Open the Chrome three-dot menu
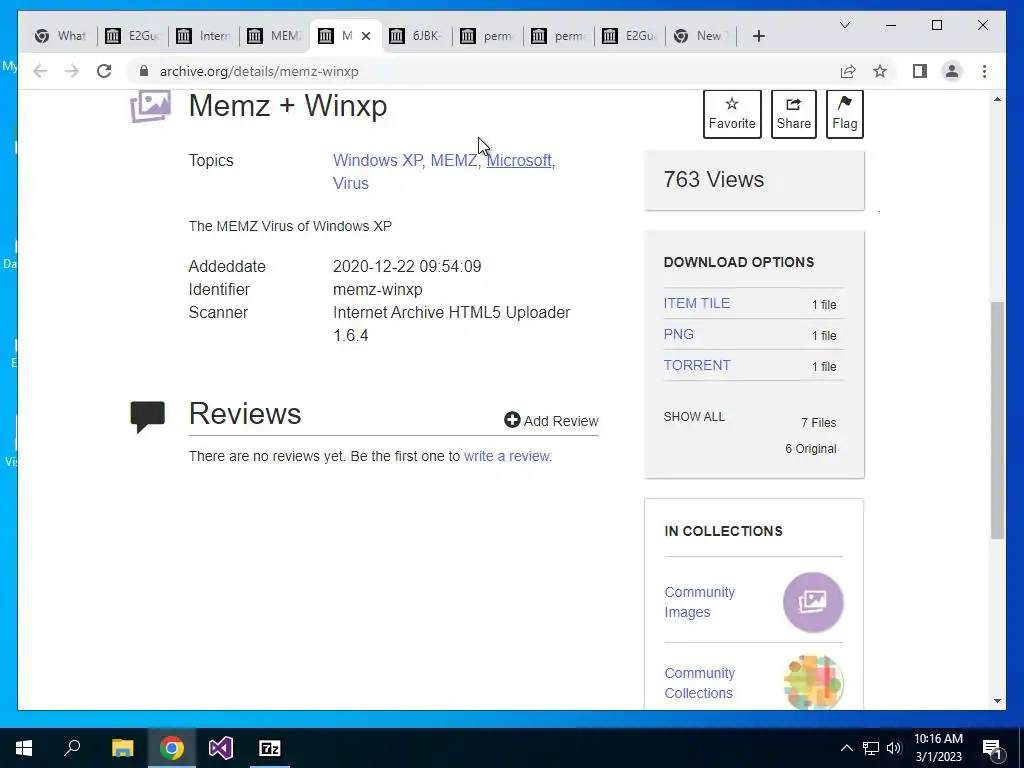The image size is (1024, 768). pos(984,71)
